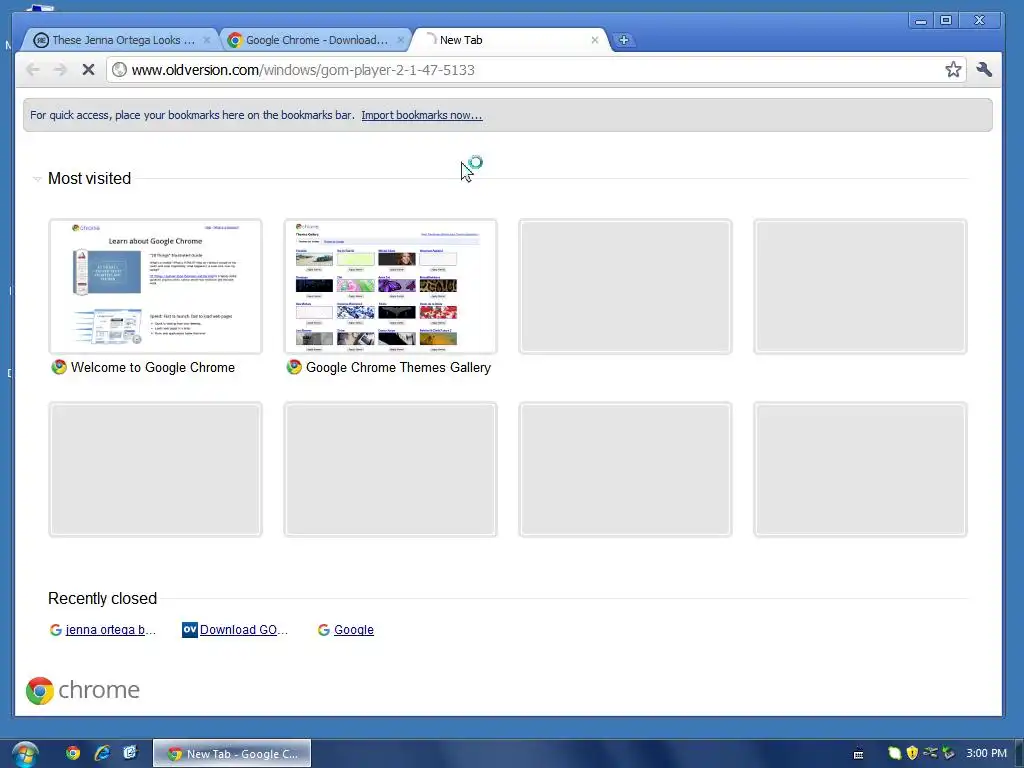Maximize the Chrome window
This screenshot has width=1024, height=768.
click(x=946, y=20)
